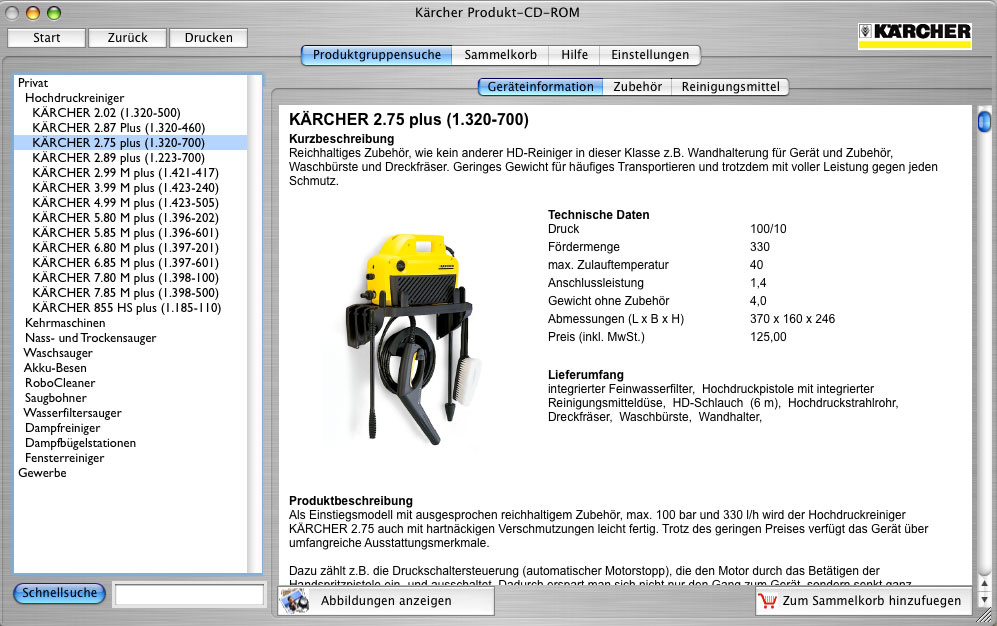Select KÄRCHER 2.99 M plus (1.421-417)

point(125,173)
